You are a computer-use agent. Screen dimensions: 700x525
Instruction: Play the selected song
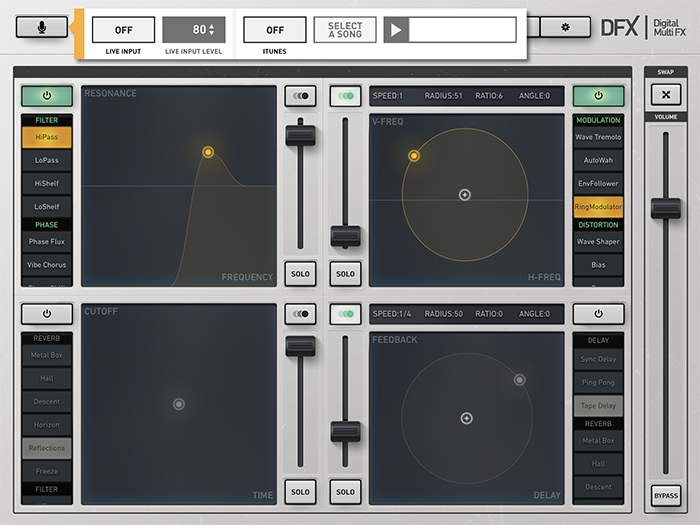click(x=396, y=30)
